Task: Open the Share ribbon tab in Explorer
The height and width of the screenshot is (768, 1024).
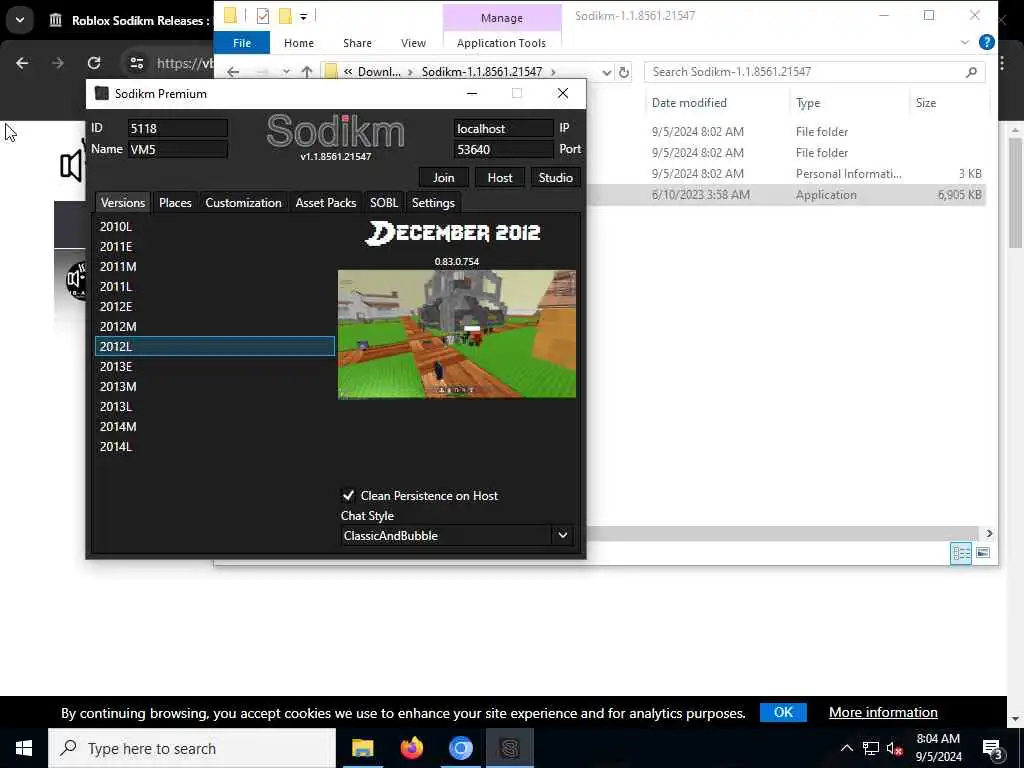Action: pos(357,42)
